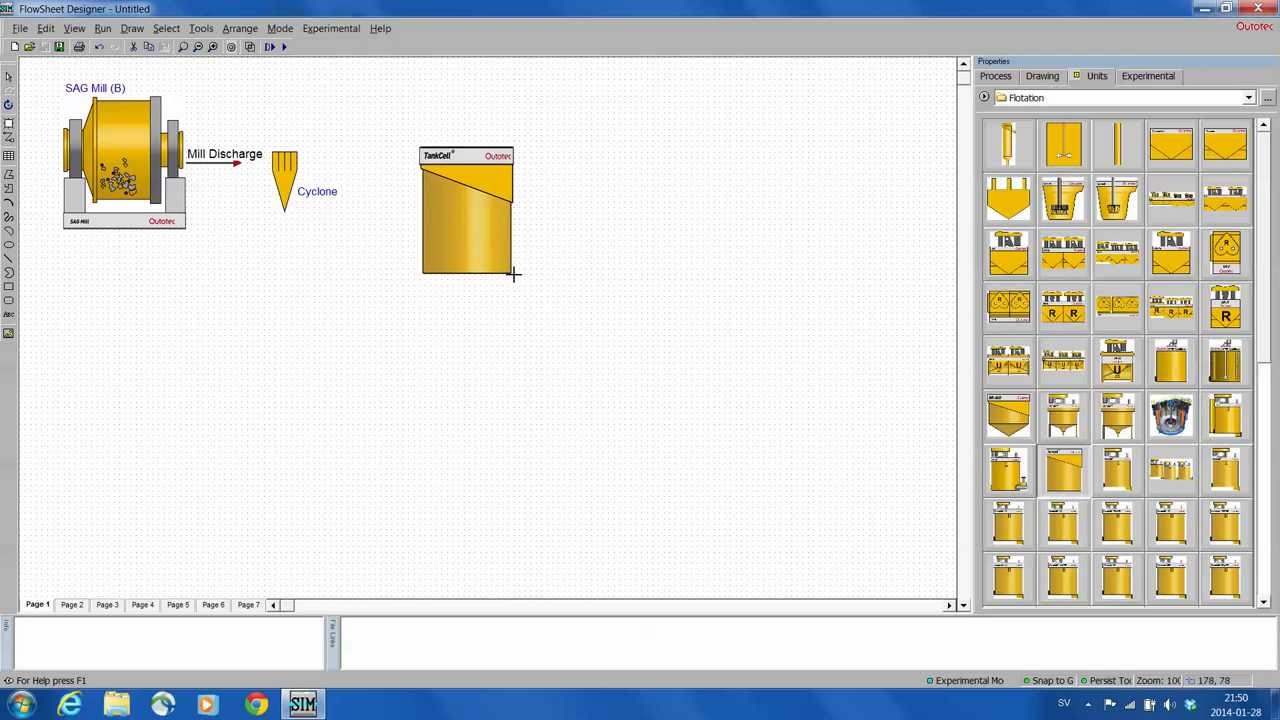Open the Arrange menu
Image resolution: width=1280 pixels, height=720 pixels.
[x=240, y=28]
